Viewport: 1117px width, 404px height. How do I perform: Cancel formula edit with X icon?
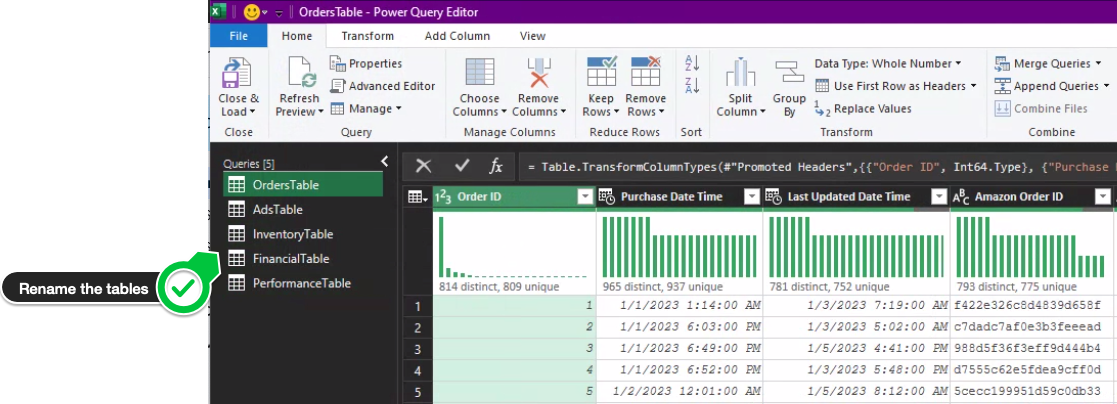[x=423, y=166]
